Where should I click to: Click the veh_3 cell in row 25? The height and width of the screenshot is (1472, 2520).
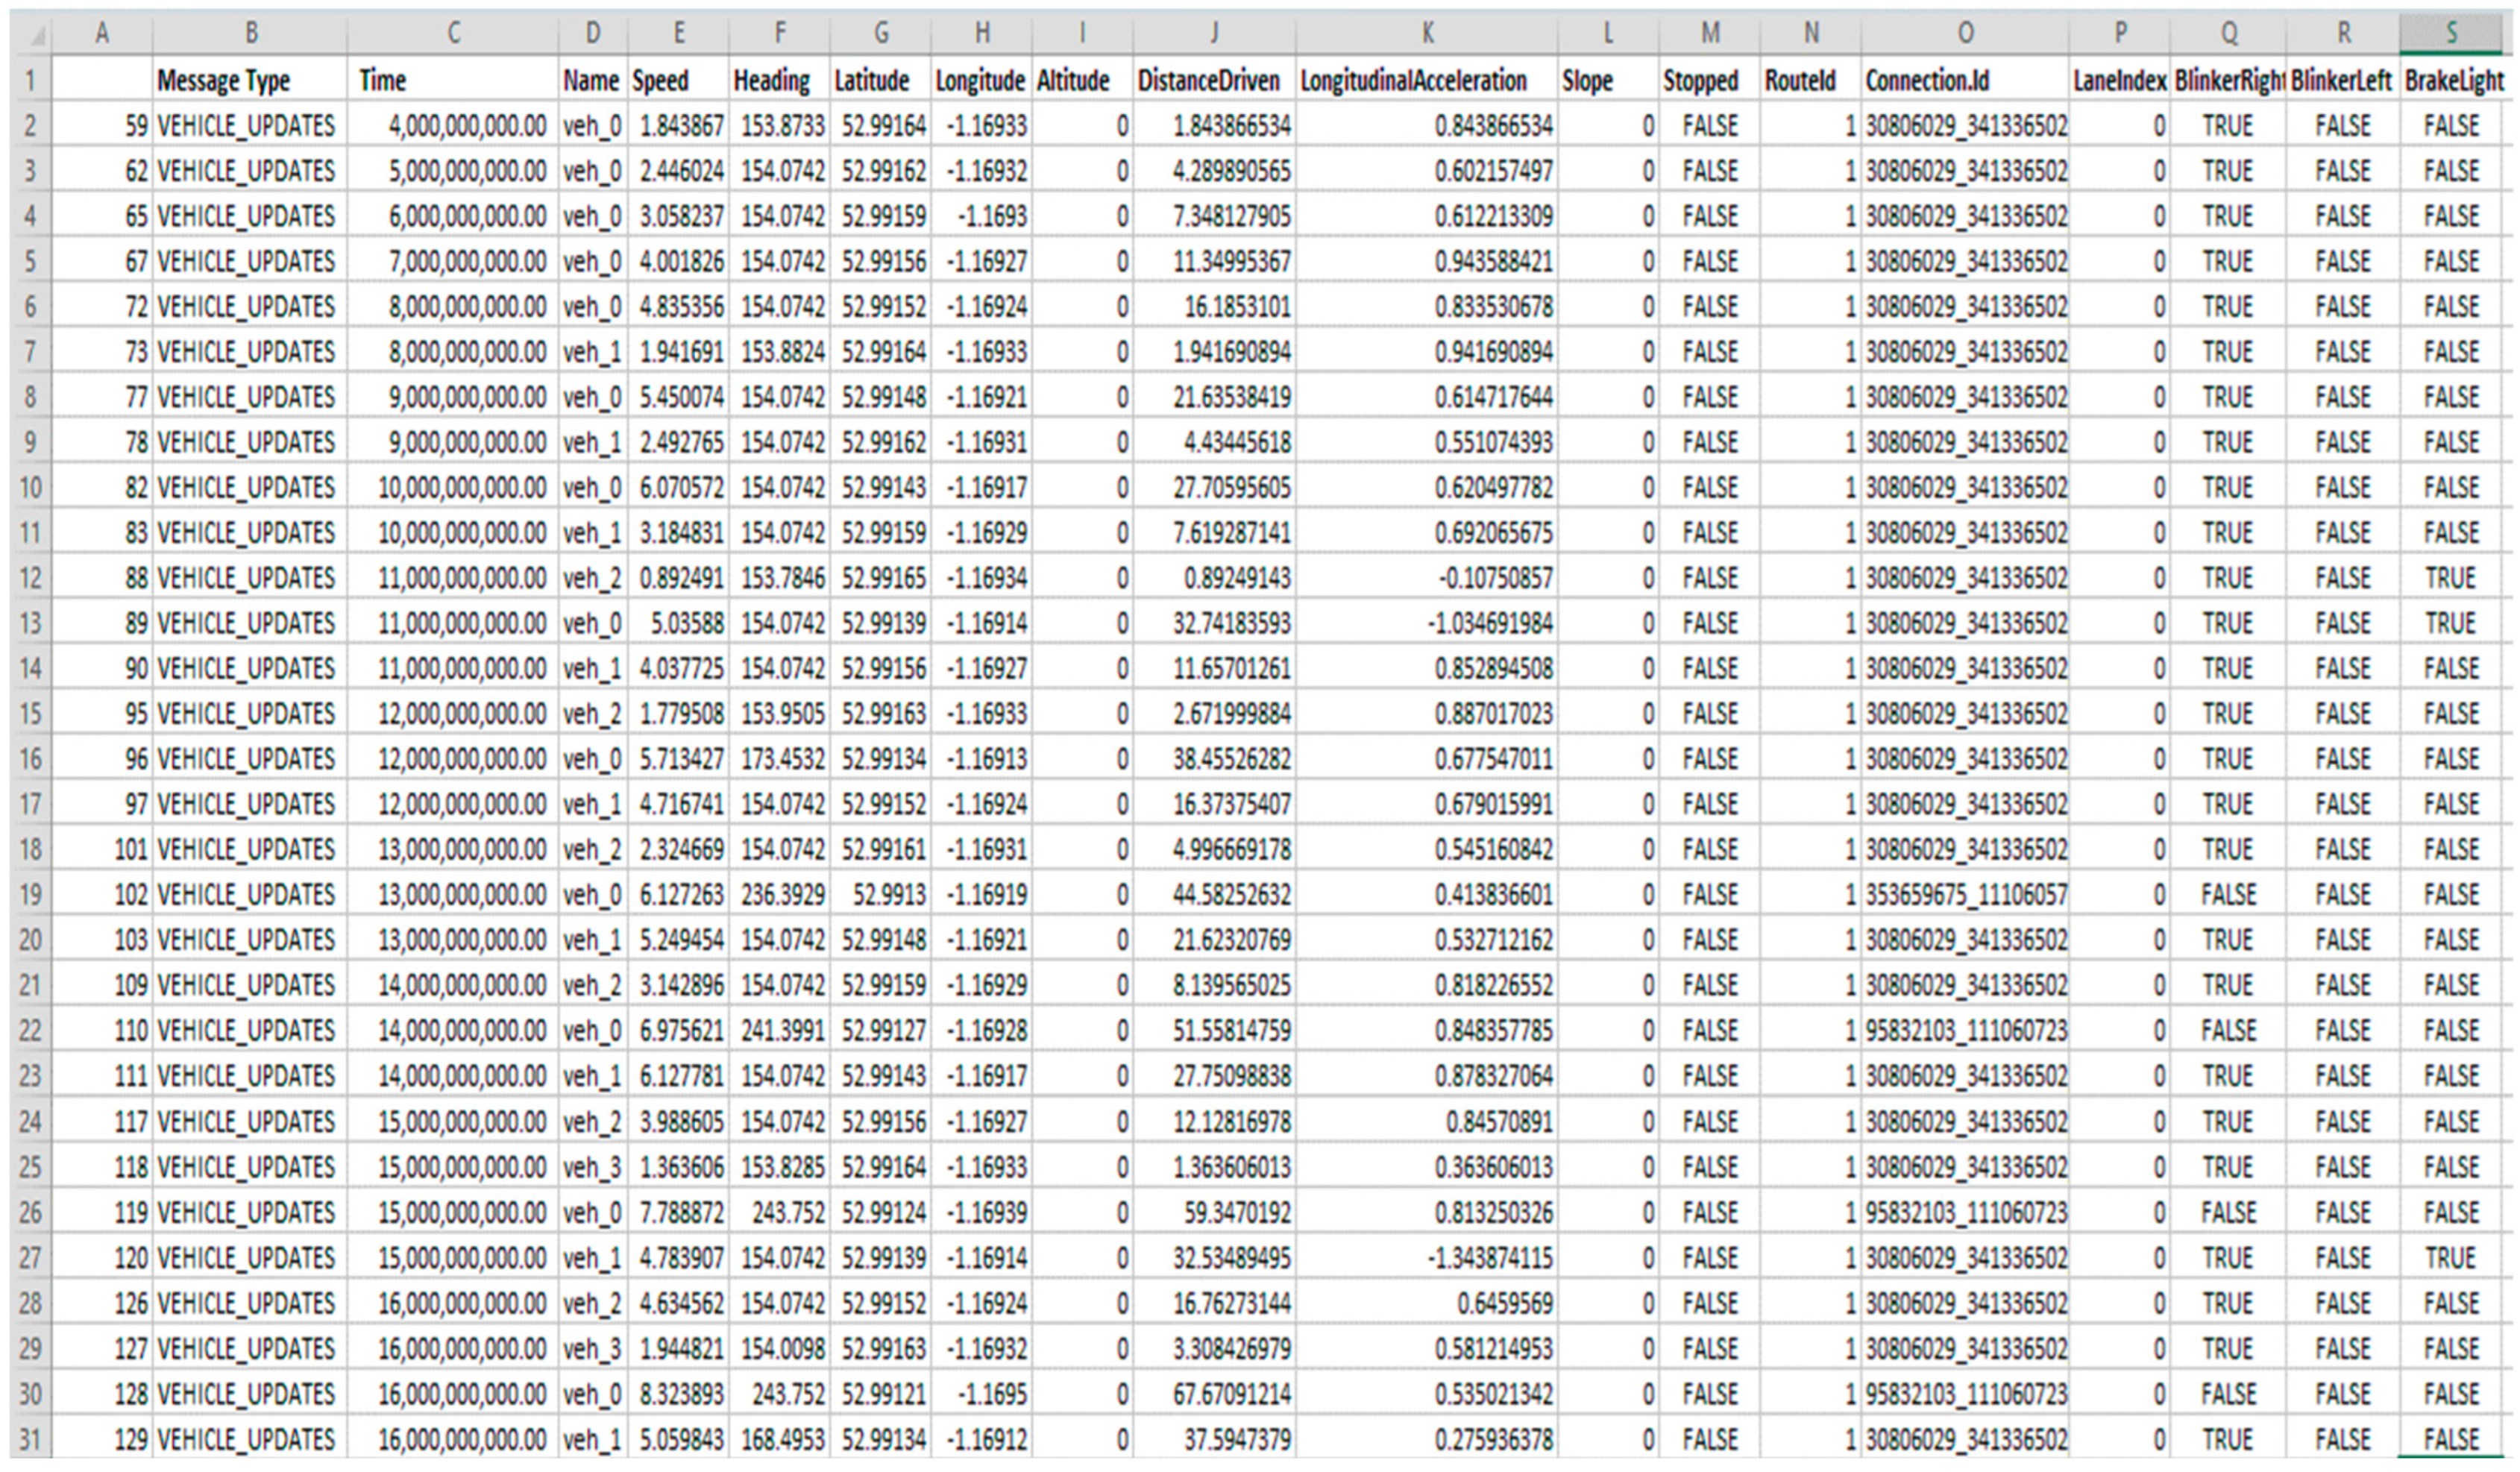tap(592, 1167)
